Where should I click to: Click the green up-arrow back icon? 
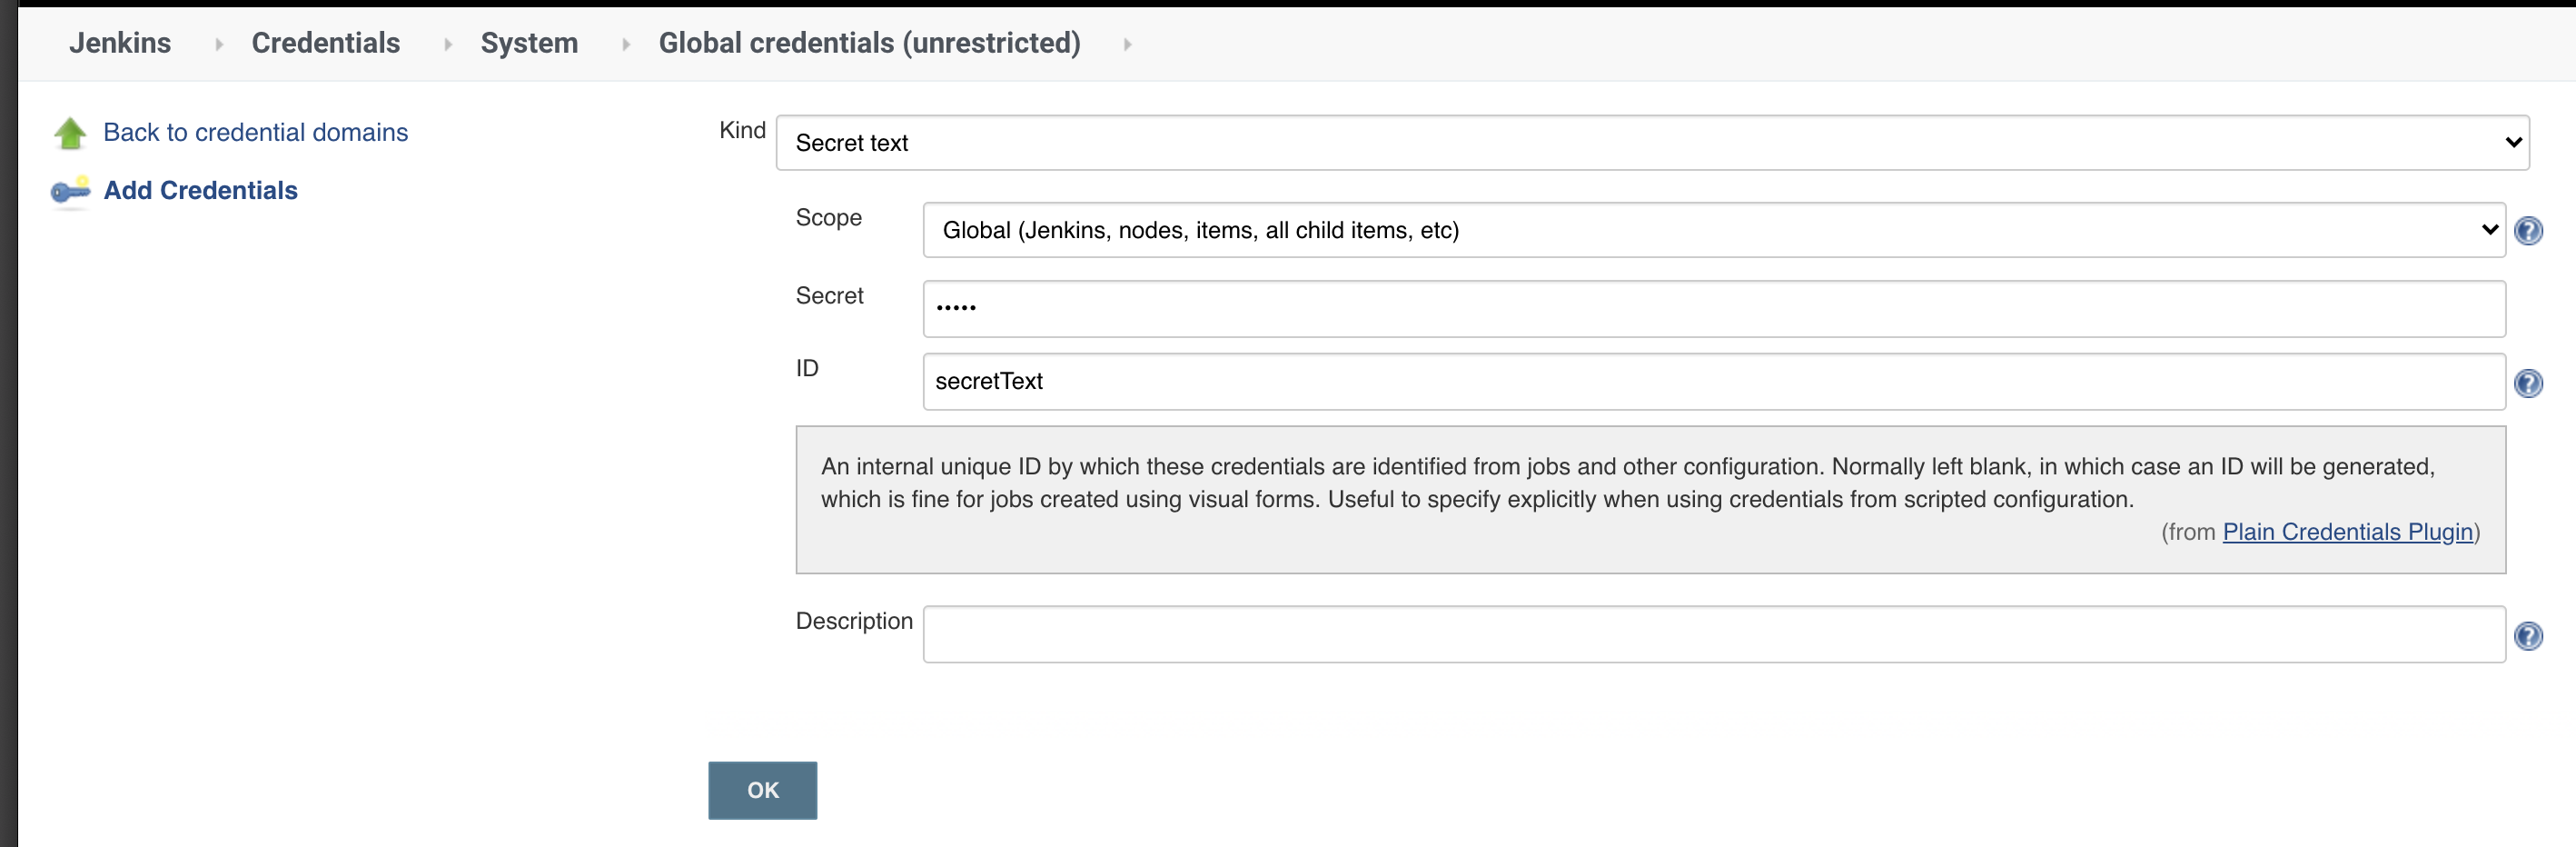click(70, 133)
